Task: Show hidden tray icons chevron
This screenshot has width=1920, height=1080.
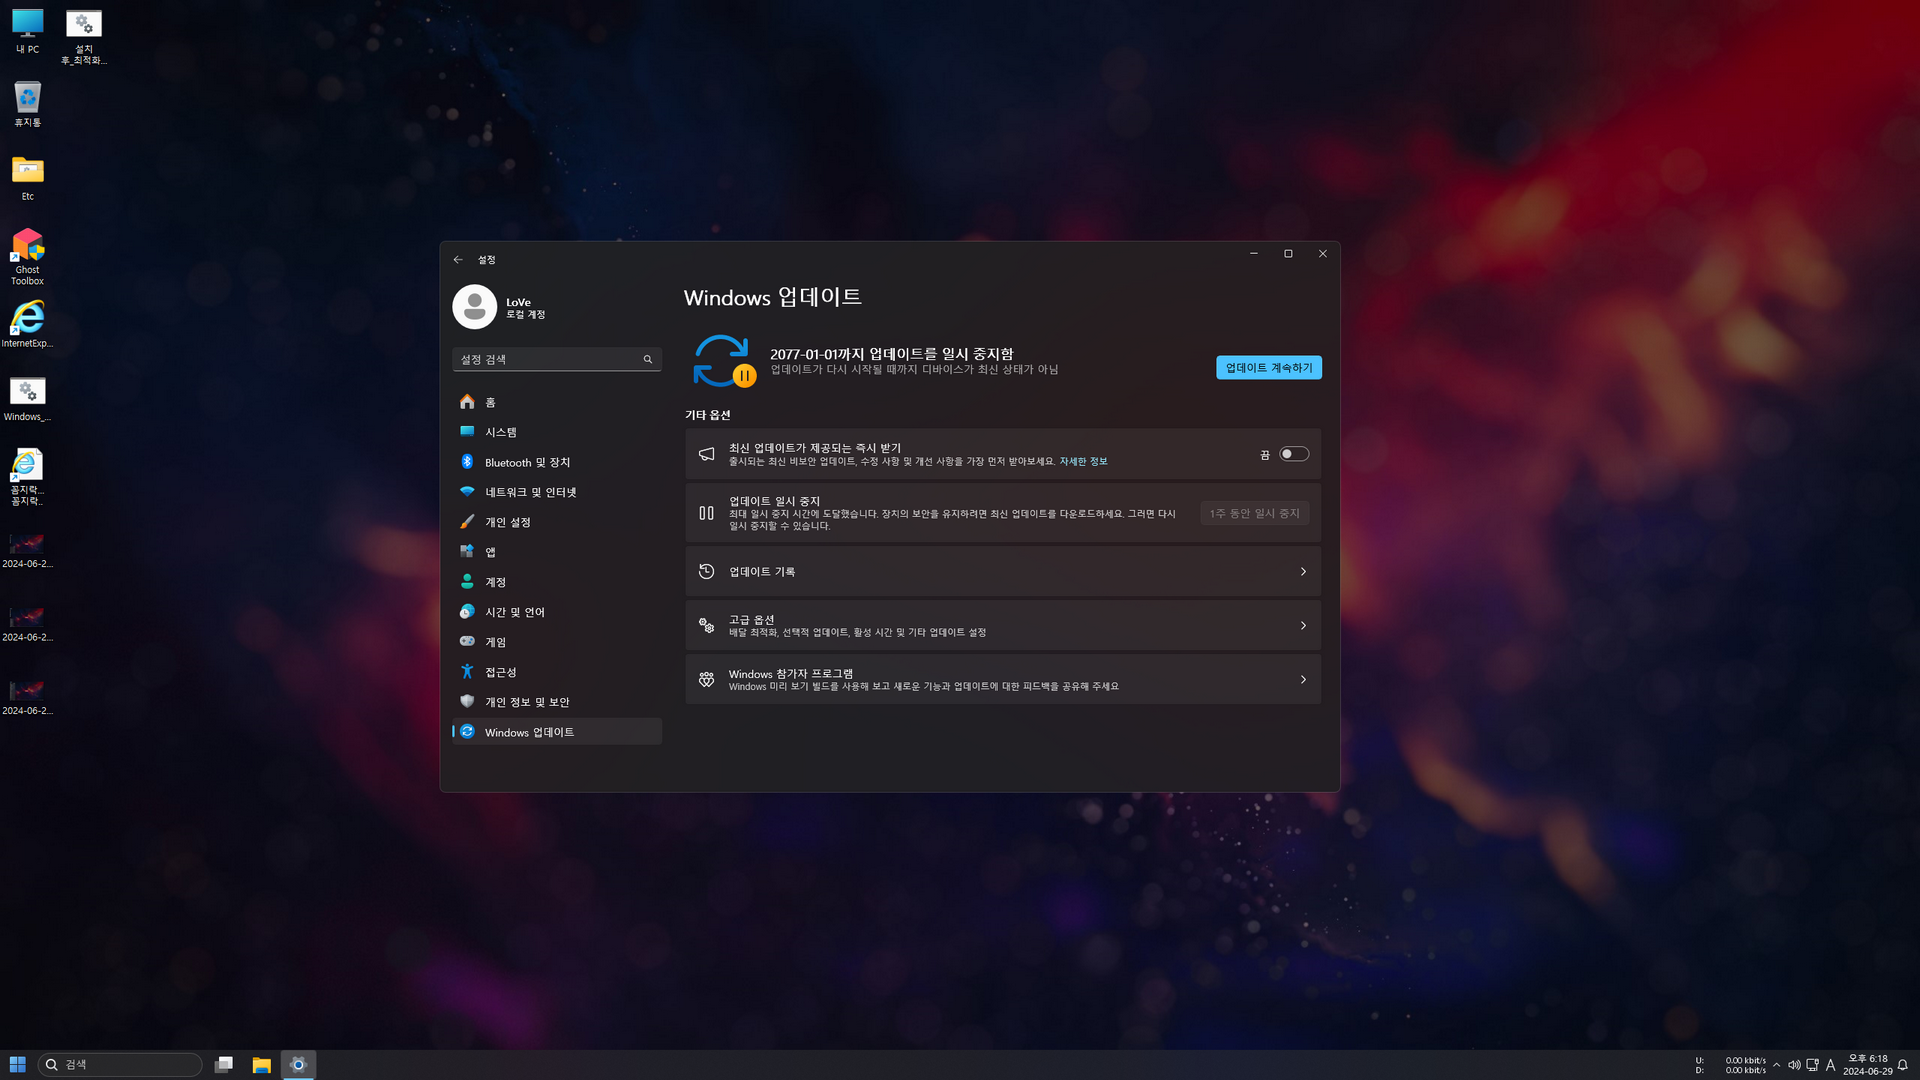Action: (1776, 1065)
